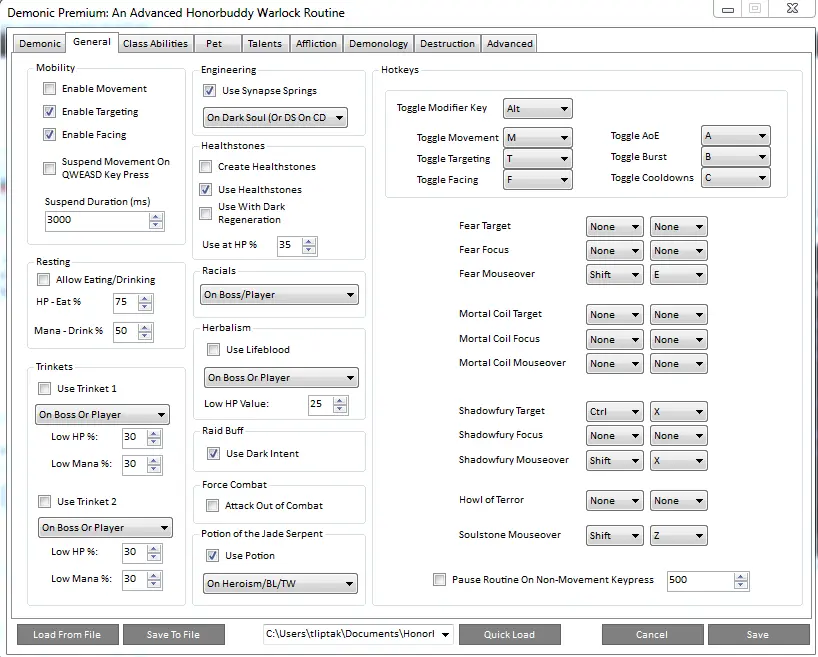Click the healthstone Use at HP % field
This screenshot has width=818, height=657.
[290, 245]
